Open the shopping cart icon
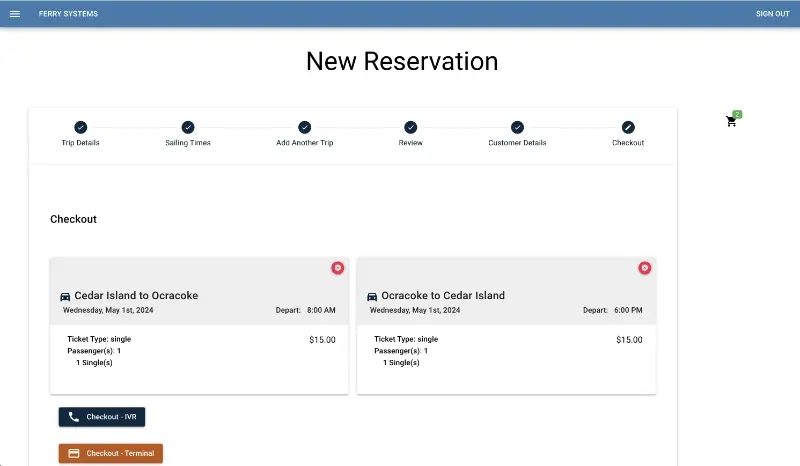The width and height of the screenshot is (800, 466). pyautogui.click(x=731, y=121)
